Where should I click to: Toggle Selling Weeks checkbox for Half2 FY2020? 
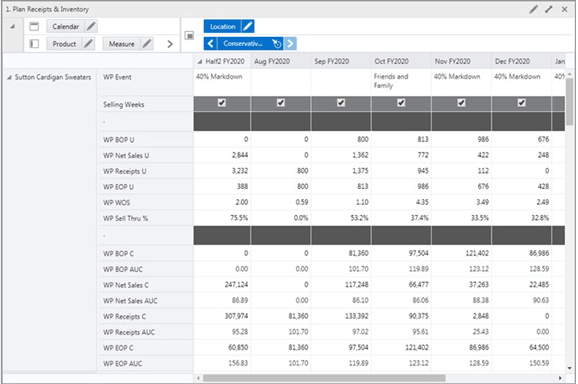click(x=222, y=103)
